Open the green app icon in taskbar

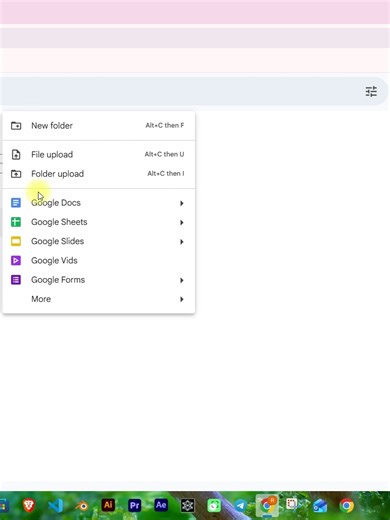[x=214, y=506]
